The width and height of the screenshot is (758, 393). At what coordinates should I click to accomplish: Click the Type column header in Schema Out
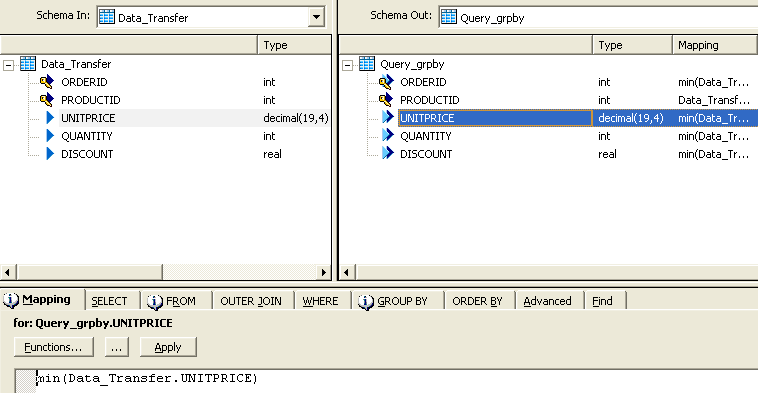pyautogui.click(x=632, y=45)
